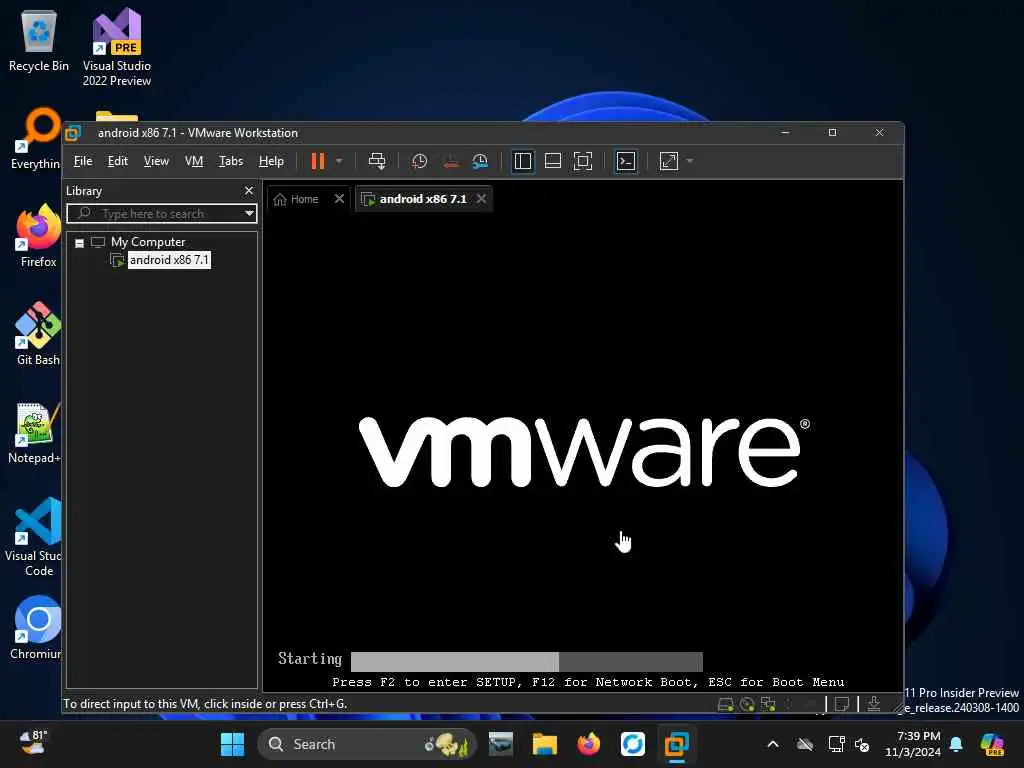The width and height of the screenshot is (1024, 768).
Task: Open the Copilot preview taskbar icon
Action: (x=992, y=744)
